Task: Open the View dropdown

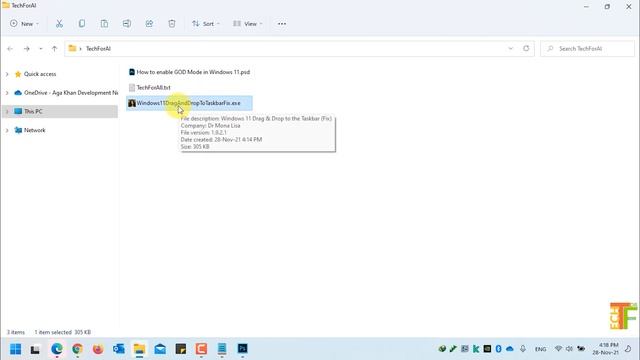Action: [247, 24]
